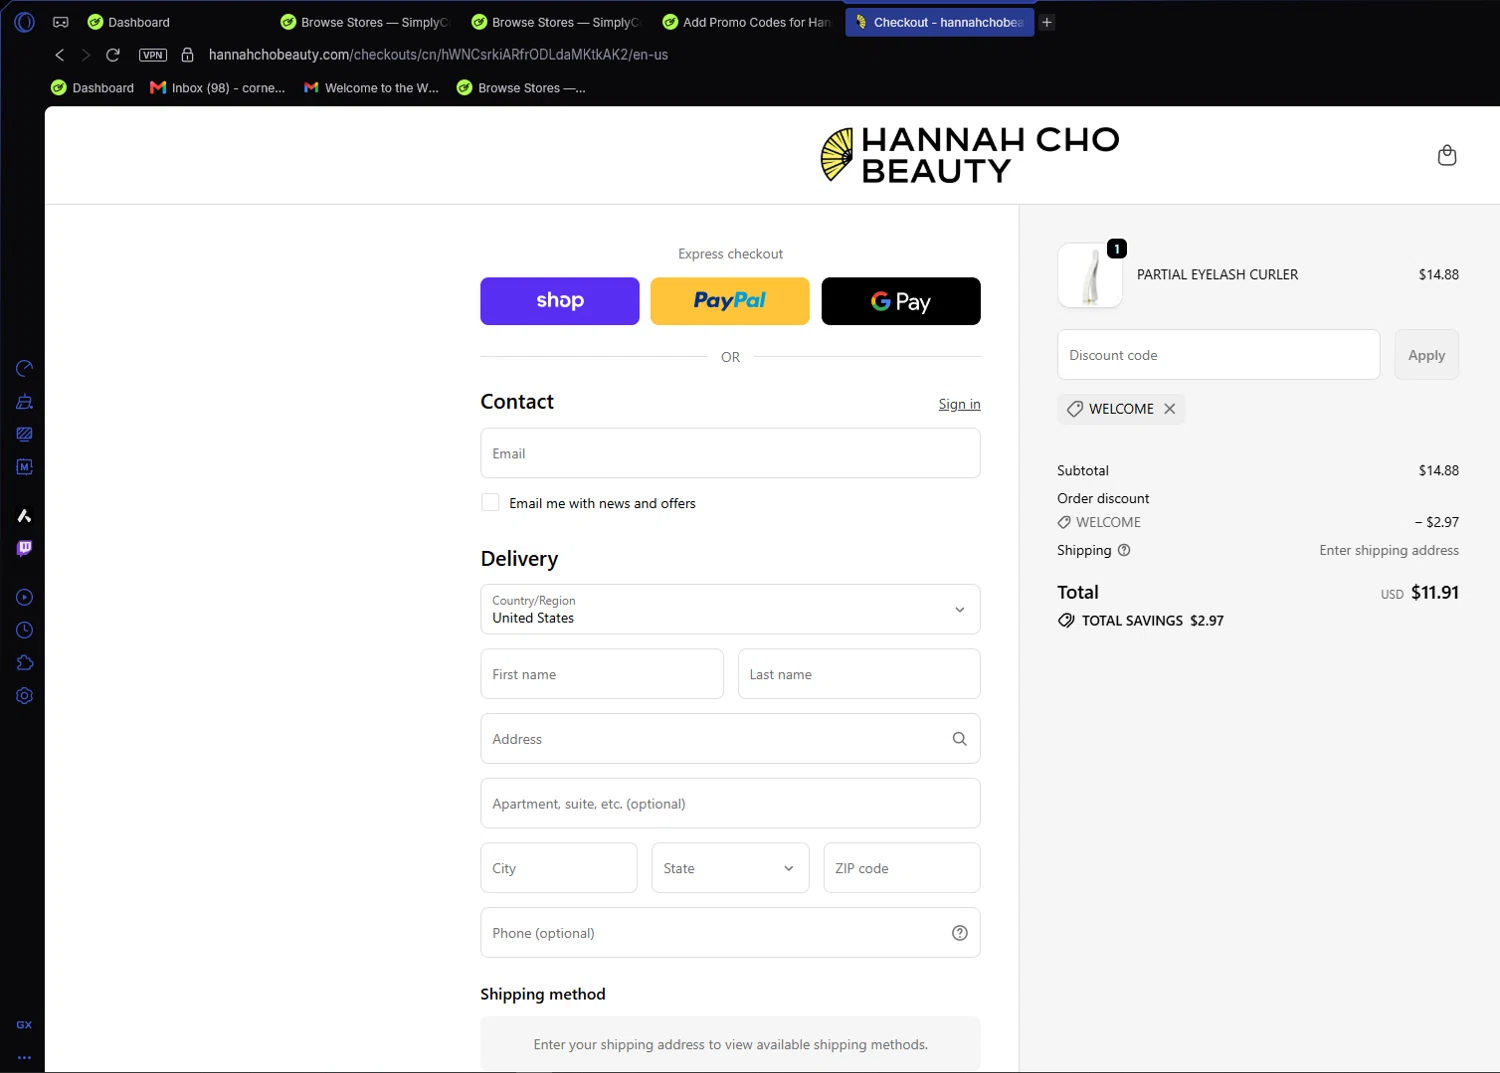Click the address search magnifier icon
Viewport: 1500px width, 1073px height.
(x=960, y=739)
